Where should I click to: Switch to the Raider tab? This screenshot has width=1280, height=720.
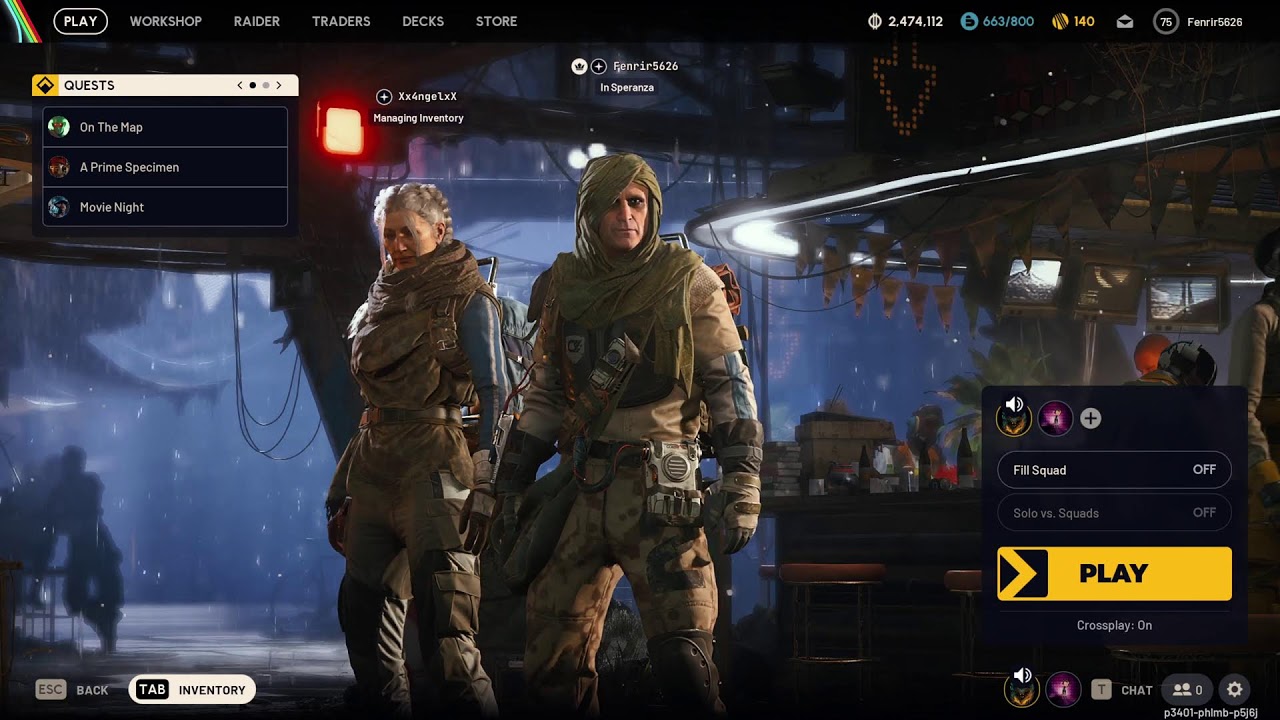pos(257,21)
